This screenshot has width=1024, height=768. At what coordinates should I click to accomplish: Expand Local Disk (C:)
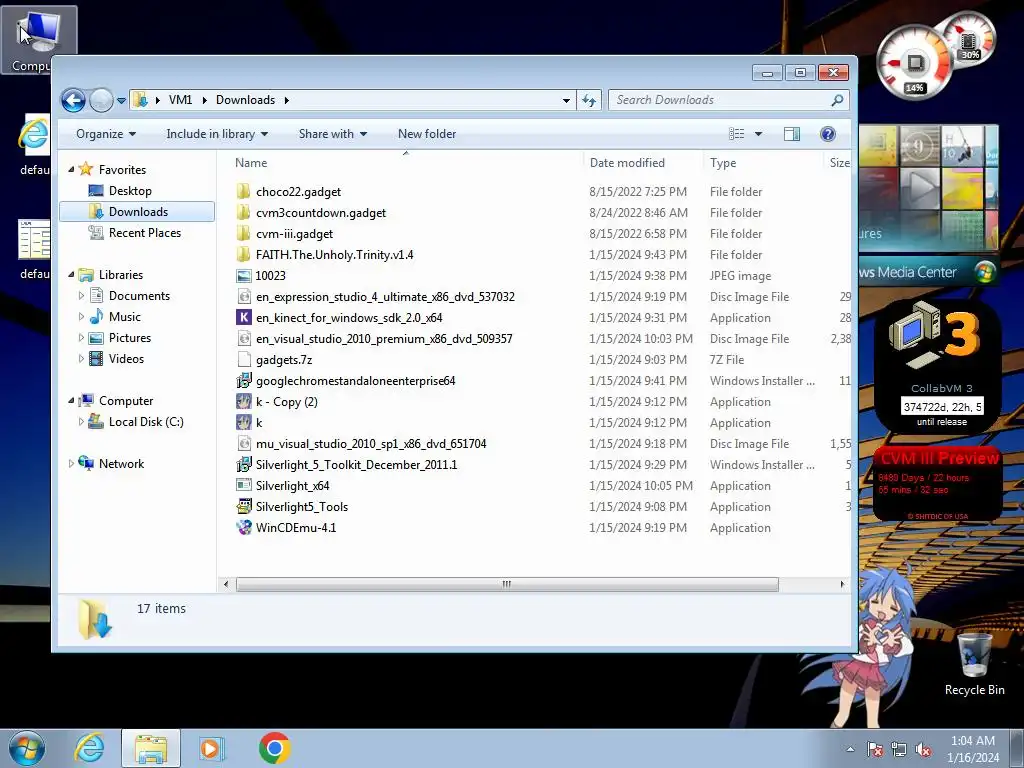tap(81, 422)
